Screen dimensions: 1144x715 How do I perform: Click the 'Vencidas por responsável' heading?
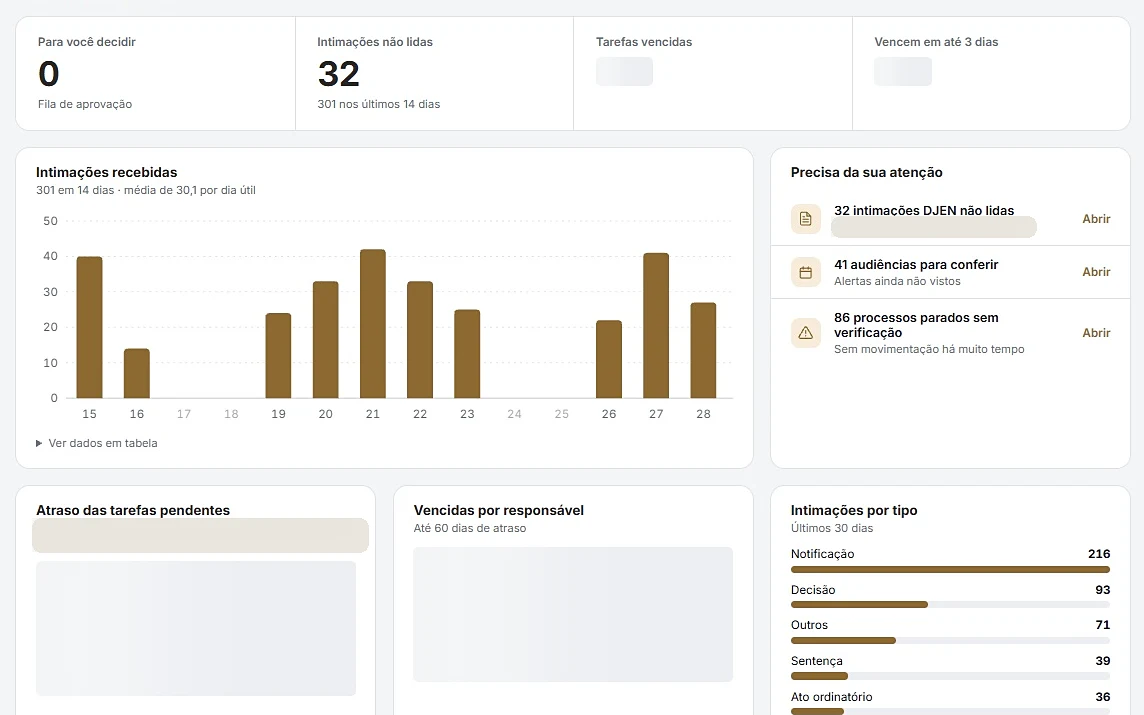[x=499, y=510]
